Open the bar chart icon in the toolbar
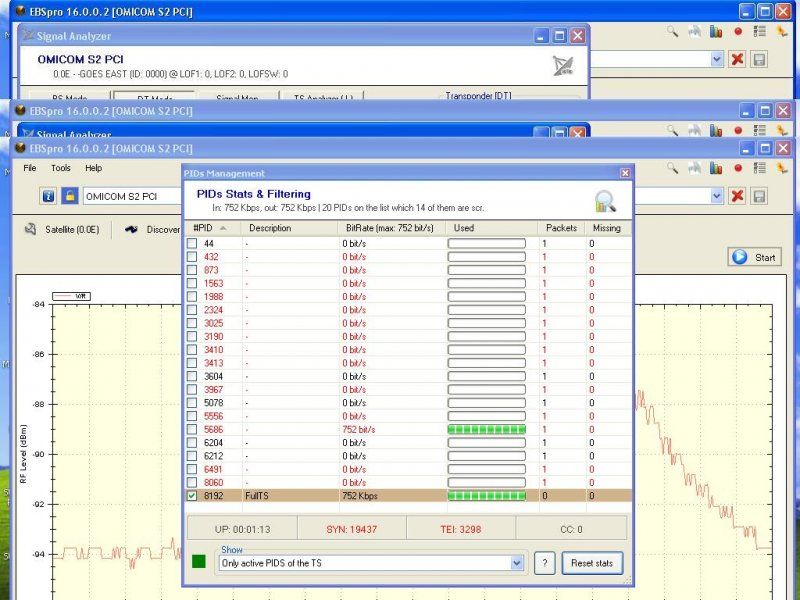 tap(716, 169)
